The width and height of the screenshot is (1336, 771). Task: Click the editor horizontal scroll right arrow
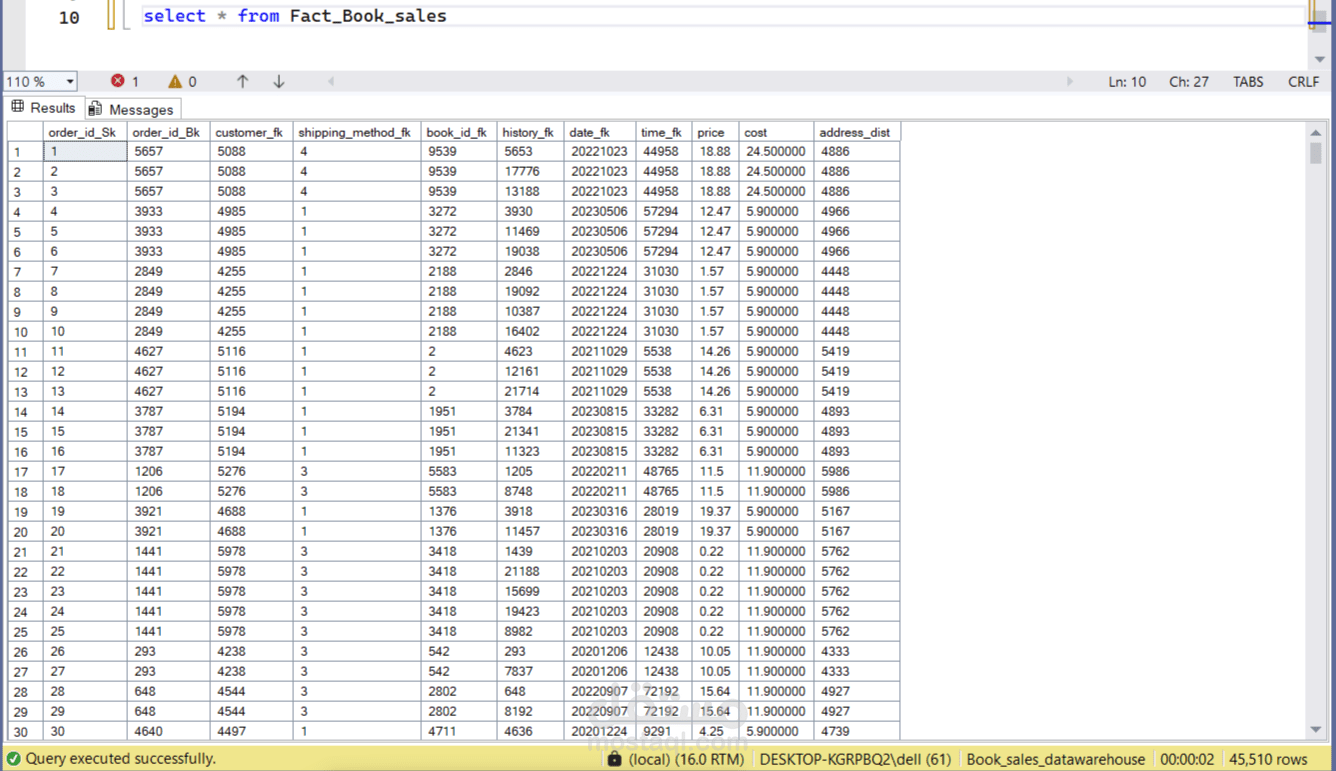(x=1070, y=81)
